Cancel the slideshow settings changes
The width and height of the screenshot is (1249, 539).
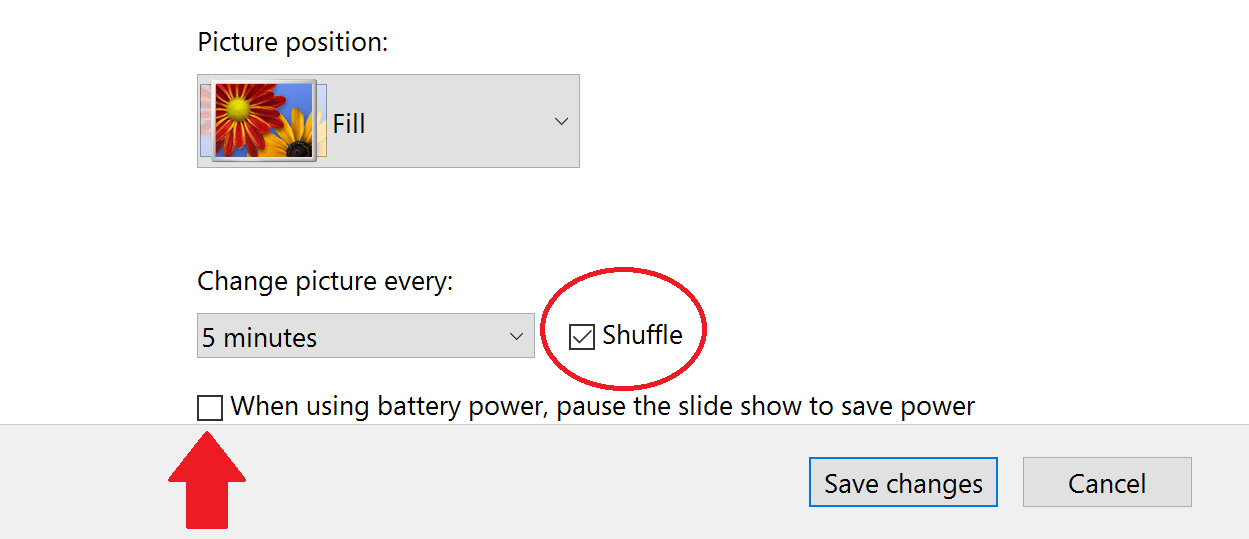click(x=1107, y=483)
